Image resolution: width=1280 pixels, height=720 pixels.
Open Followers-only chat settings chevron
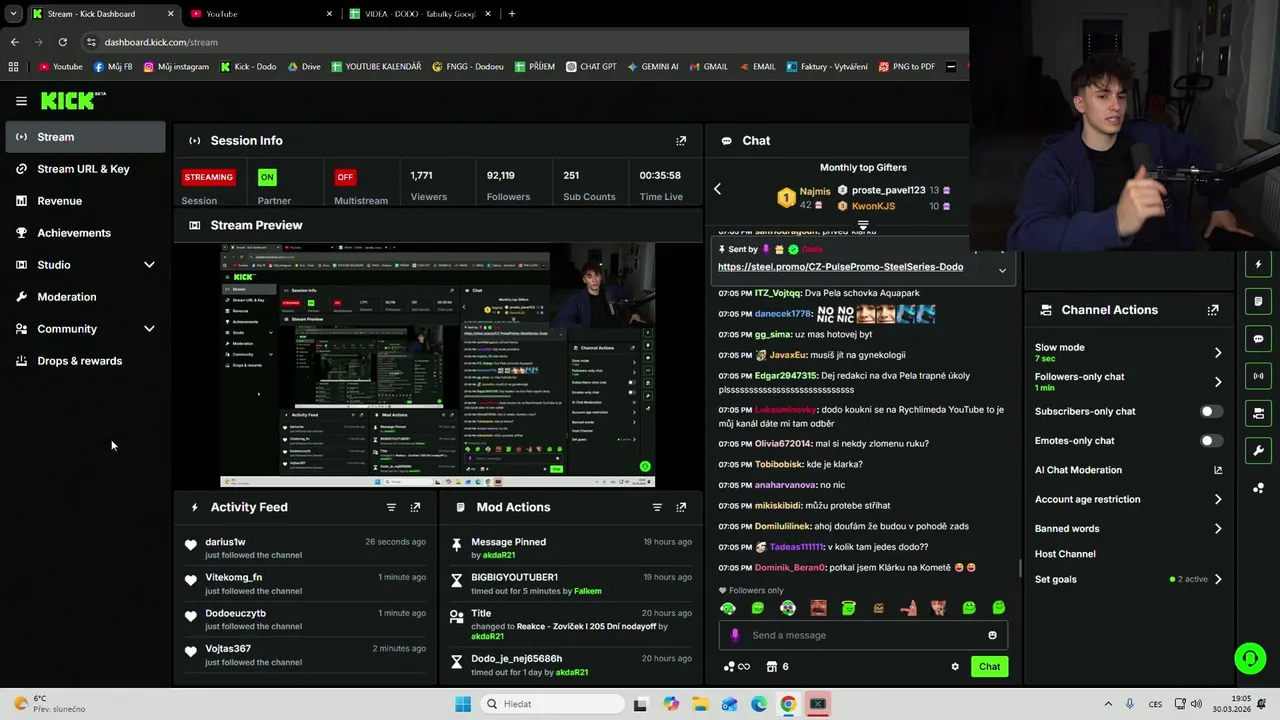pos(1218,382)
